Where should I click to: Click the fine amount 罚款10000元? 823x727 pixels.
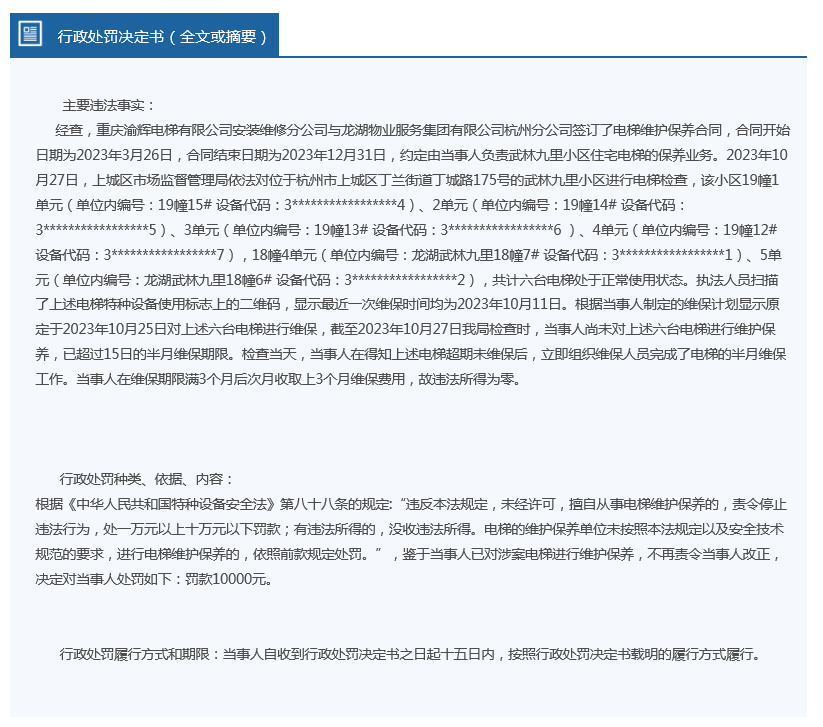(226, 580)
